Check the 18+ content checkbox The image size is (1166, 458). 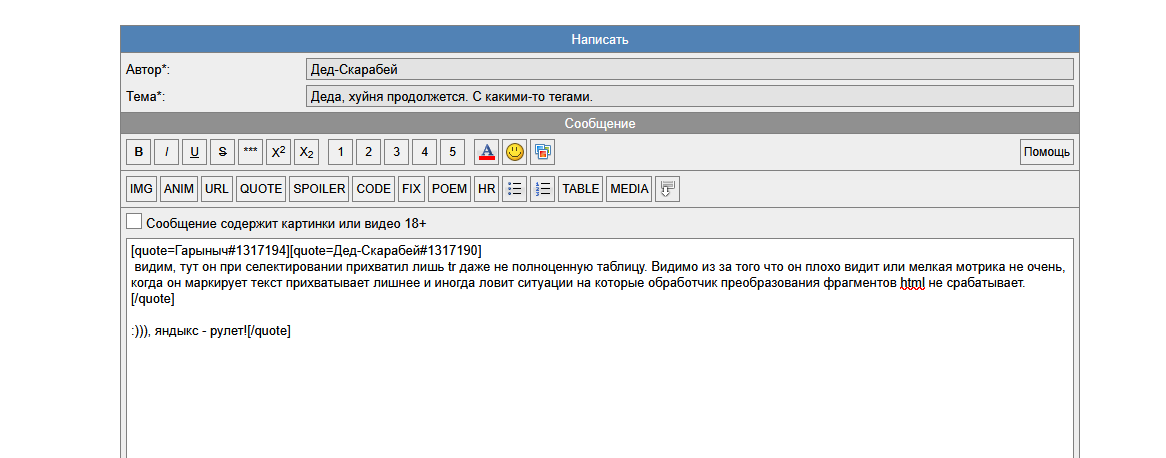(x=134, y=222)
